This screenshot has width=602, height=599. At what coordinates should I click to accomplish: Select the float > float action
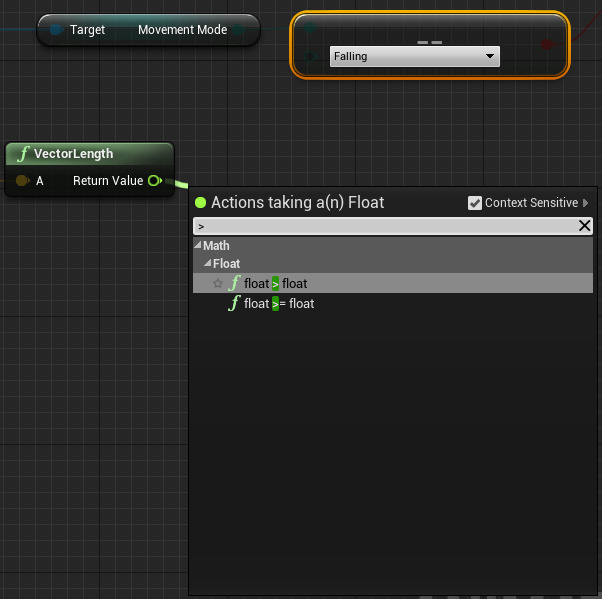pos(275,284)
